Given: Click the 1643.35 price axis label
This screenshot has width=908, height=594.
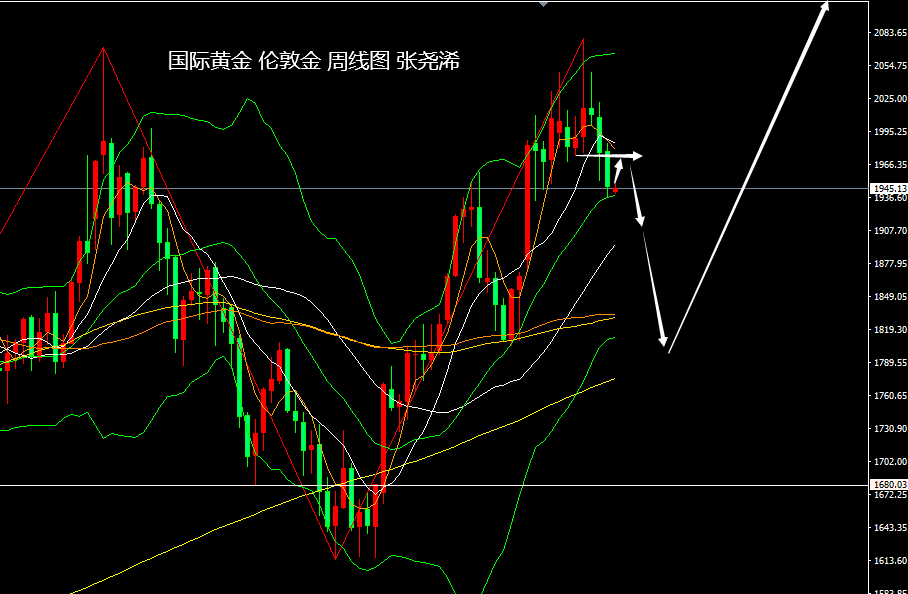Looking at the screenshot, I should (x=891, y=528).
